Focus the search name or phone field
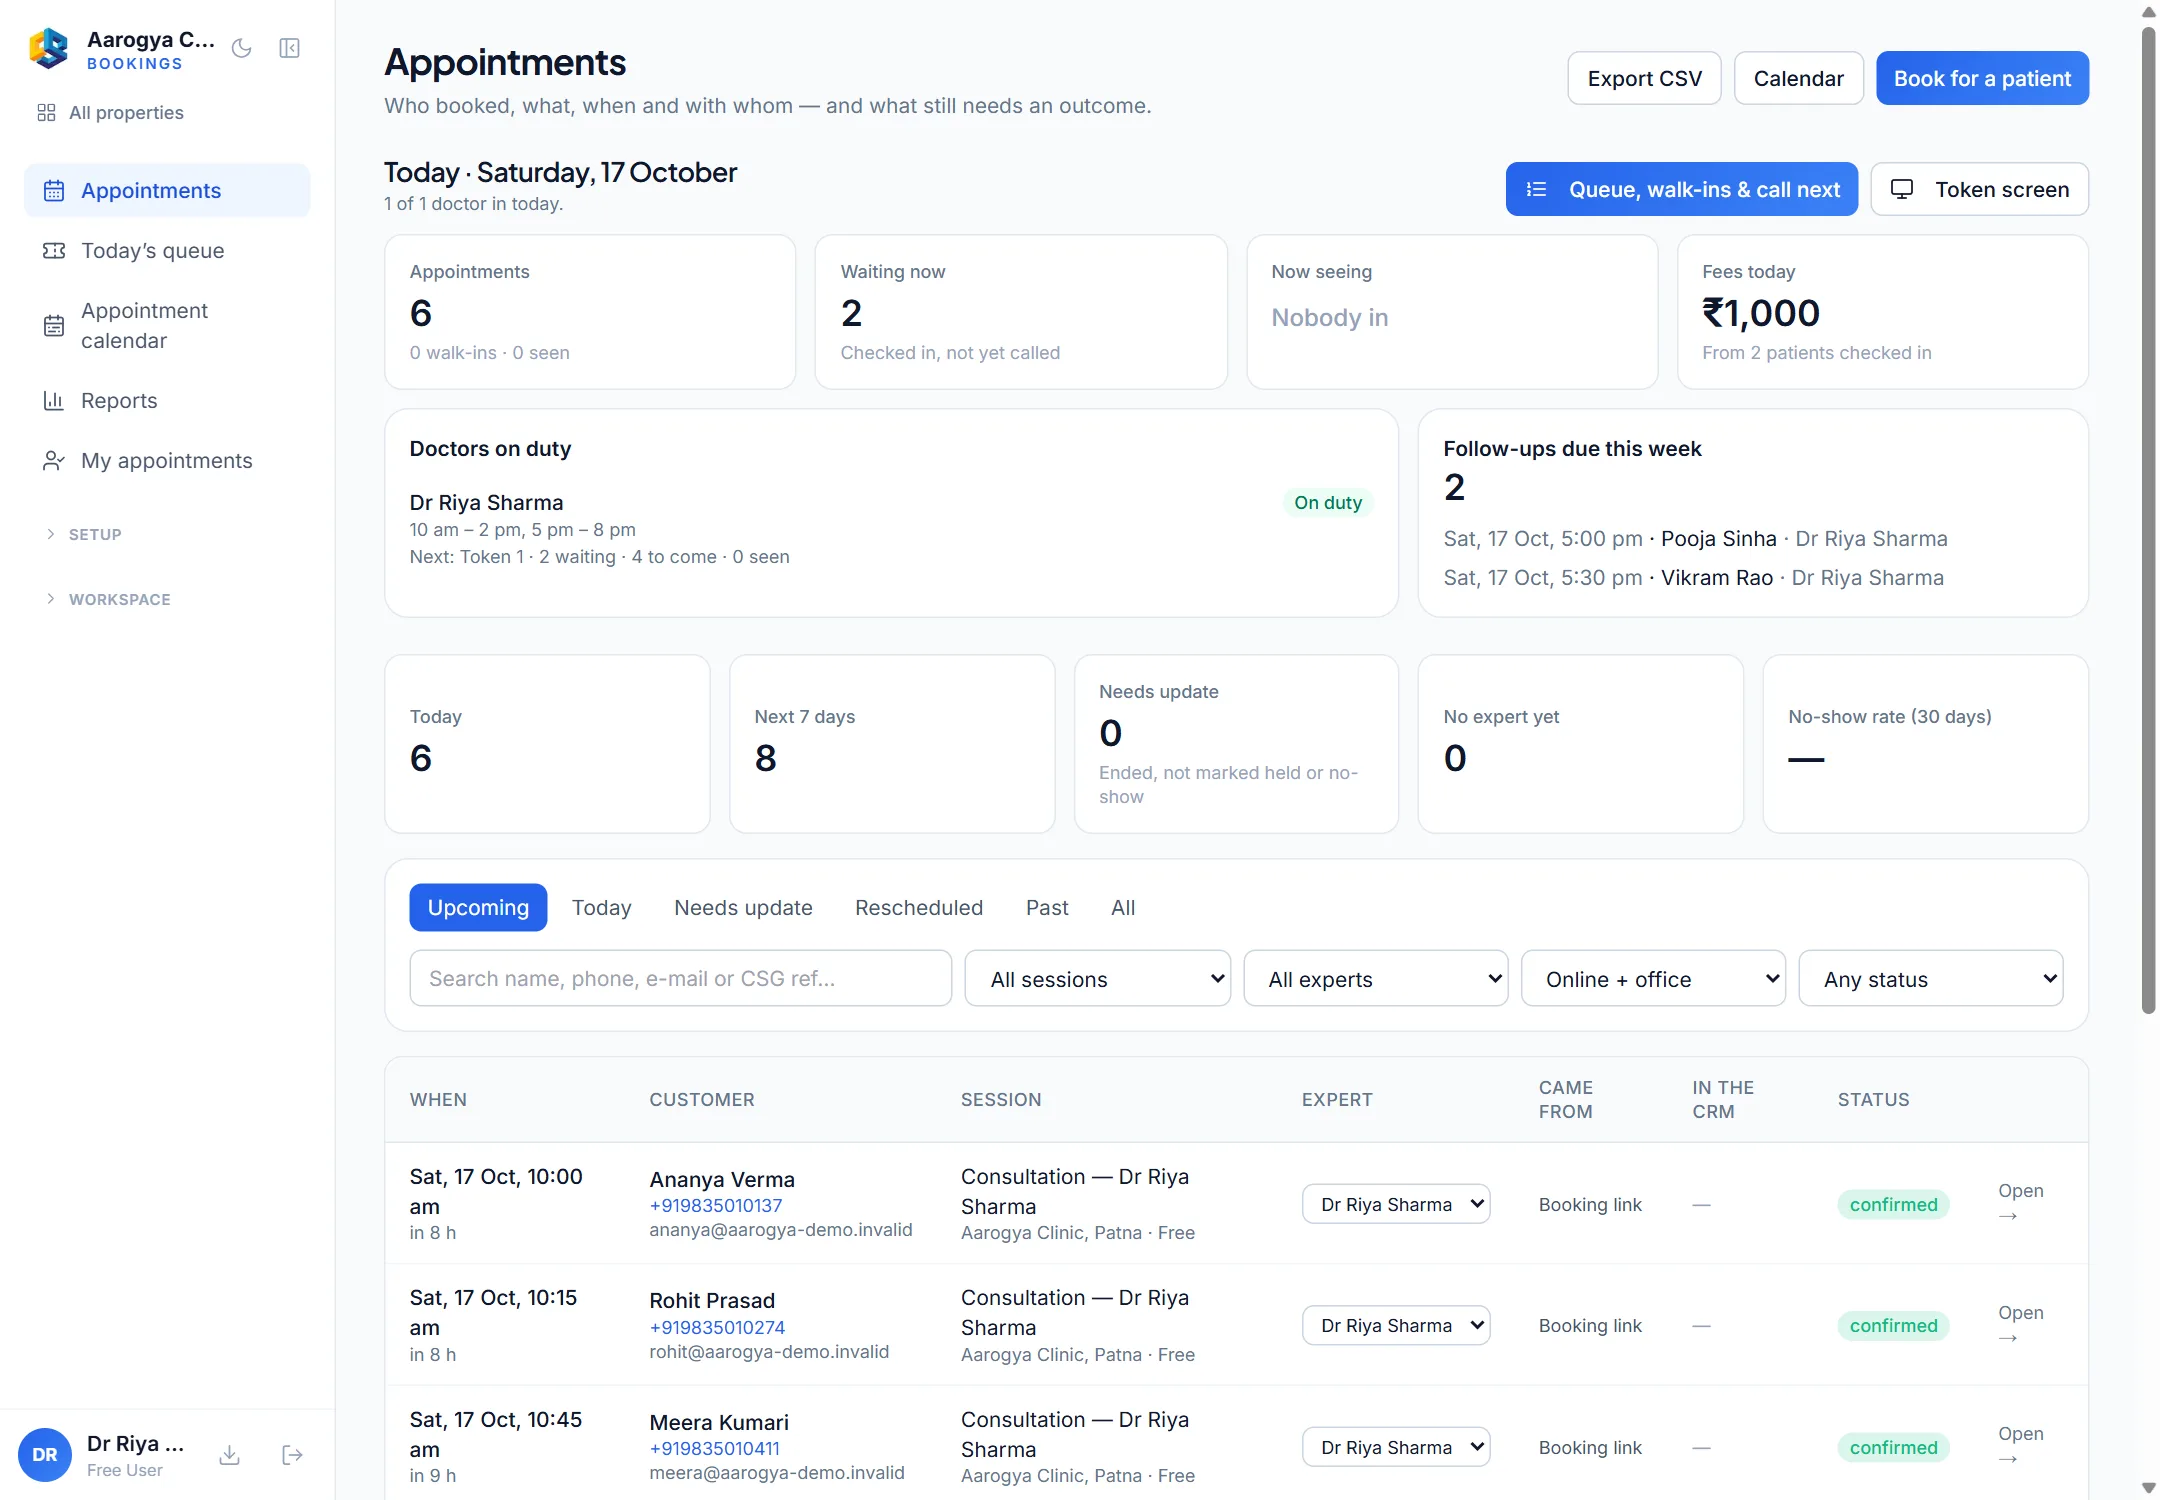Screen dimensions: 2160x1500 coord(680,978)
